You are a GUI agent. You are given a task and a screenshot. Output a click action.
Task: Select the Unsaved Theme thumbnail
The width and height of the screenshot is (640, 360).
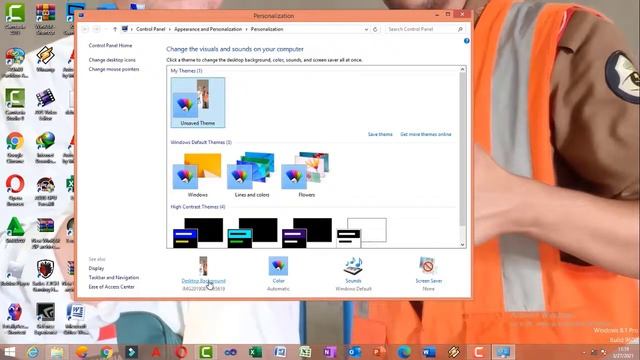(x=198, y=102)
